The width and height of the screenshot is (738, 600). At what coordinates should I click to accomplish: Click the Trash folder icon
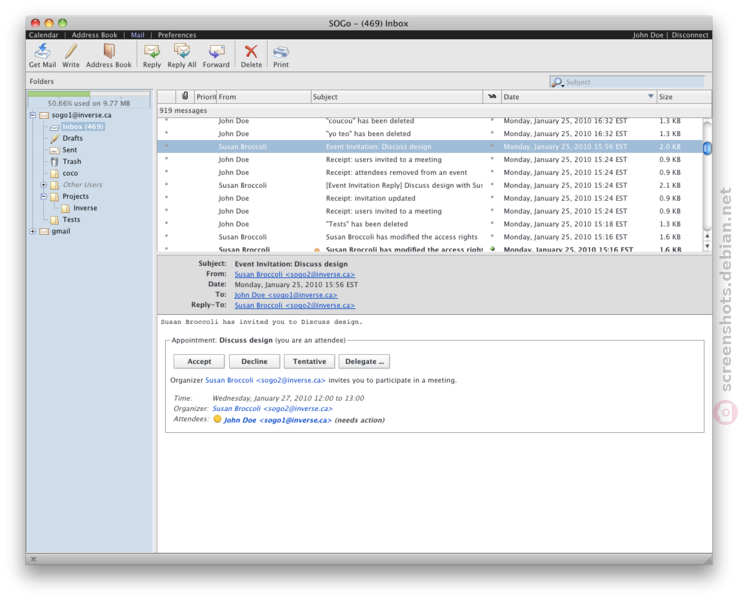(55, 161)
